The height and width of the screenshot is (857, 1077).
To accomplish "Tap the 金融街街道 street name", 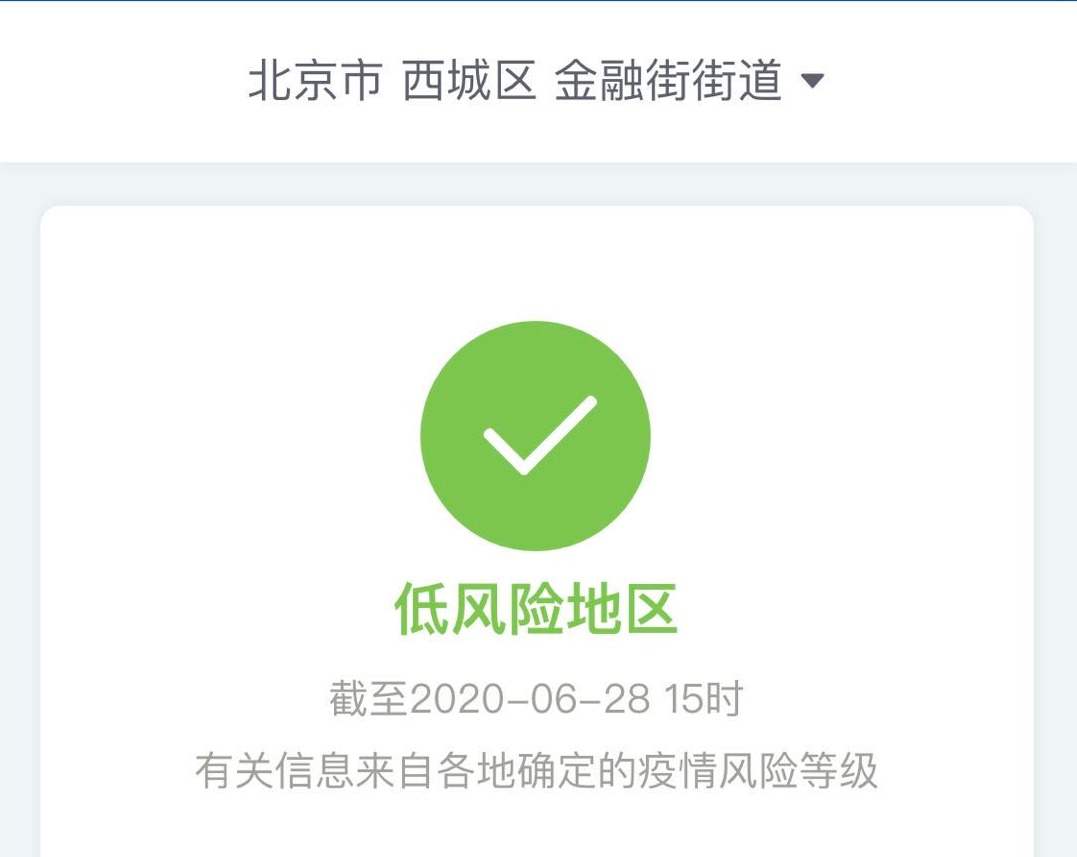I will [x=668, y=80].
